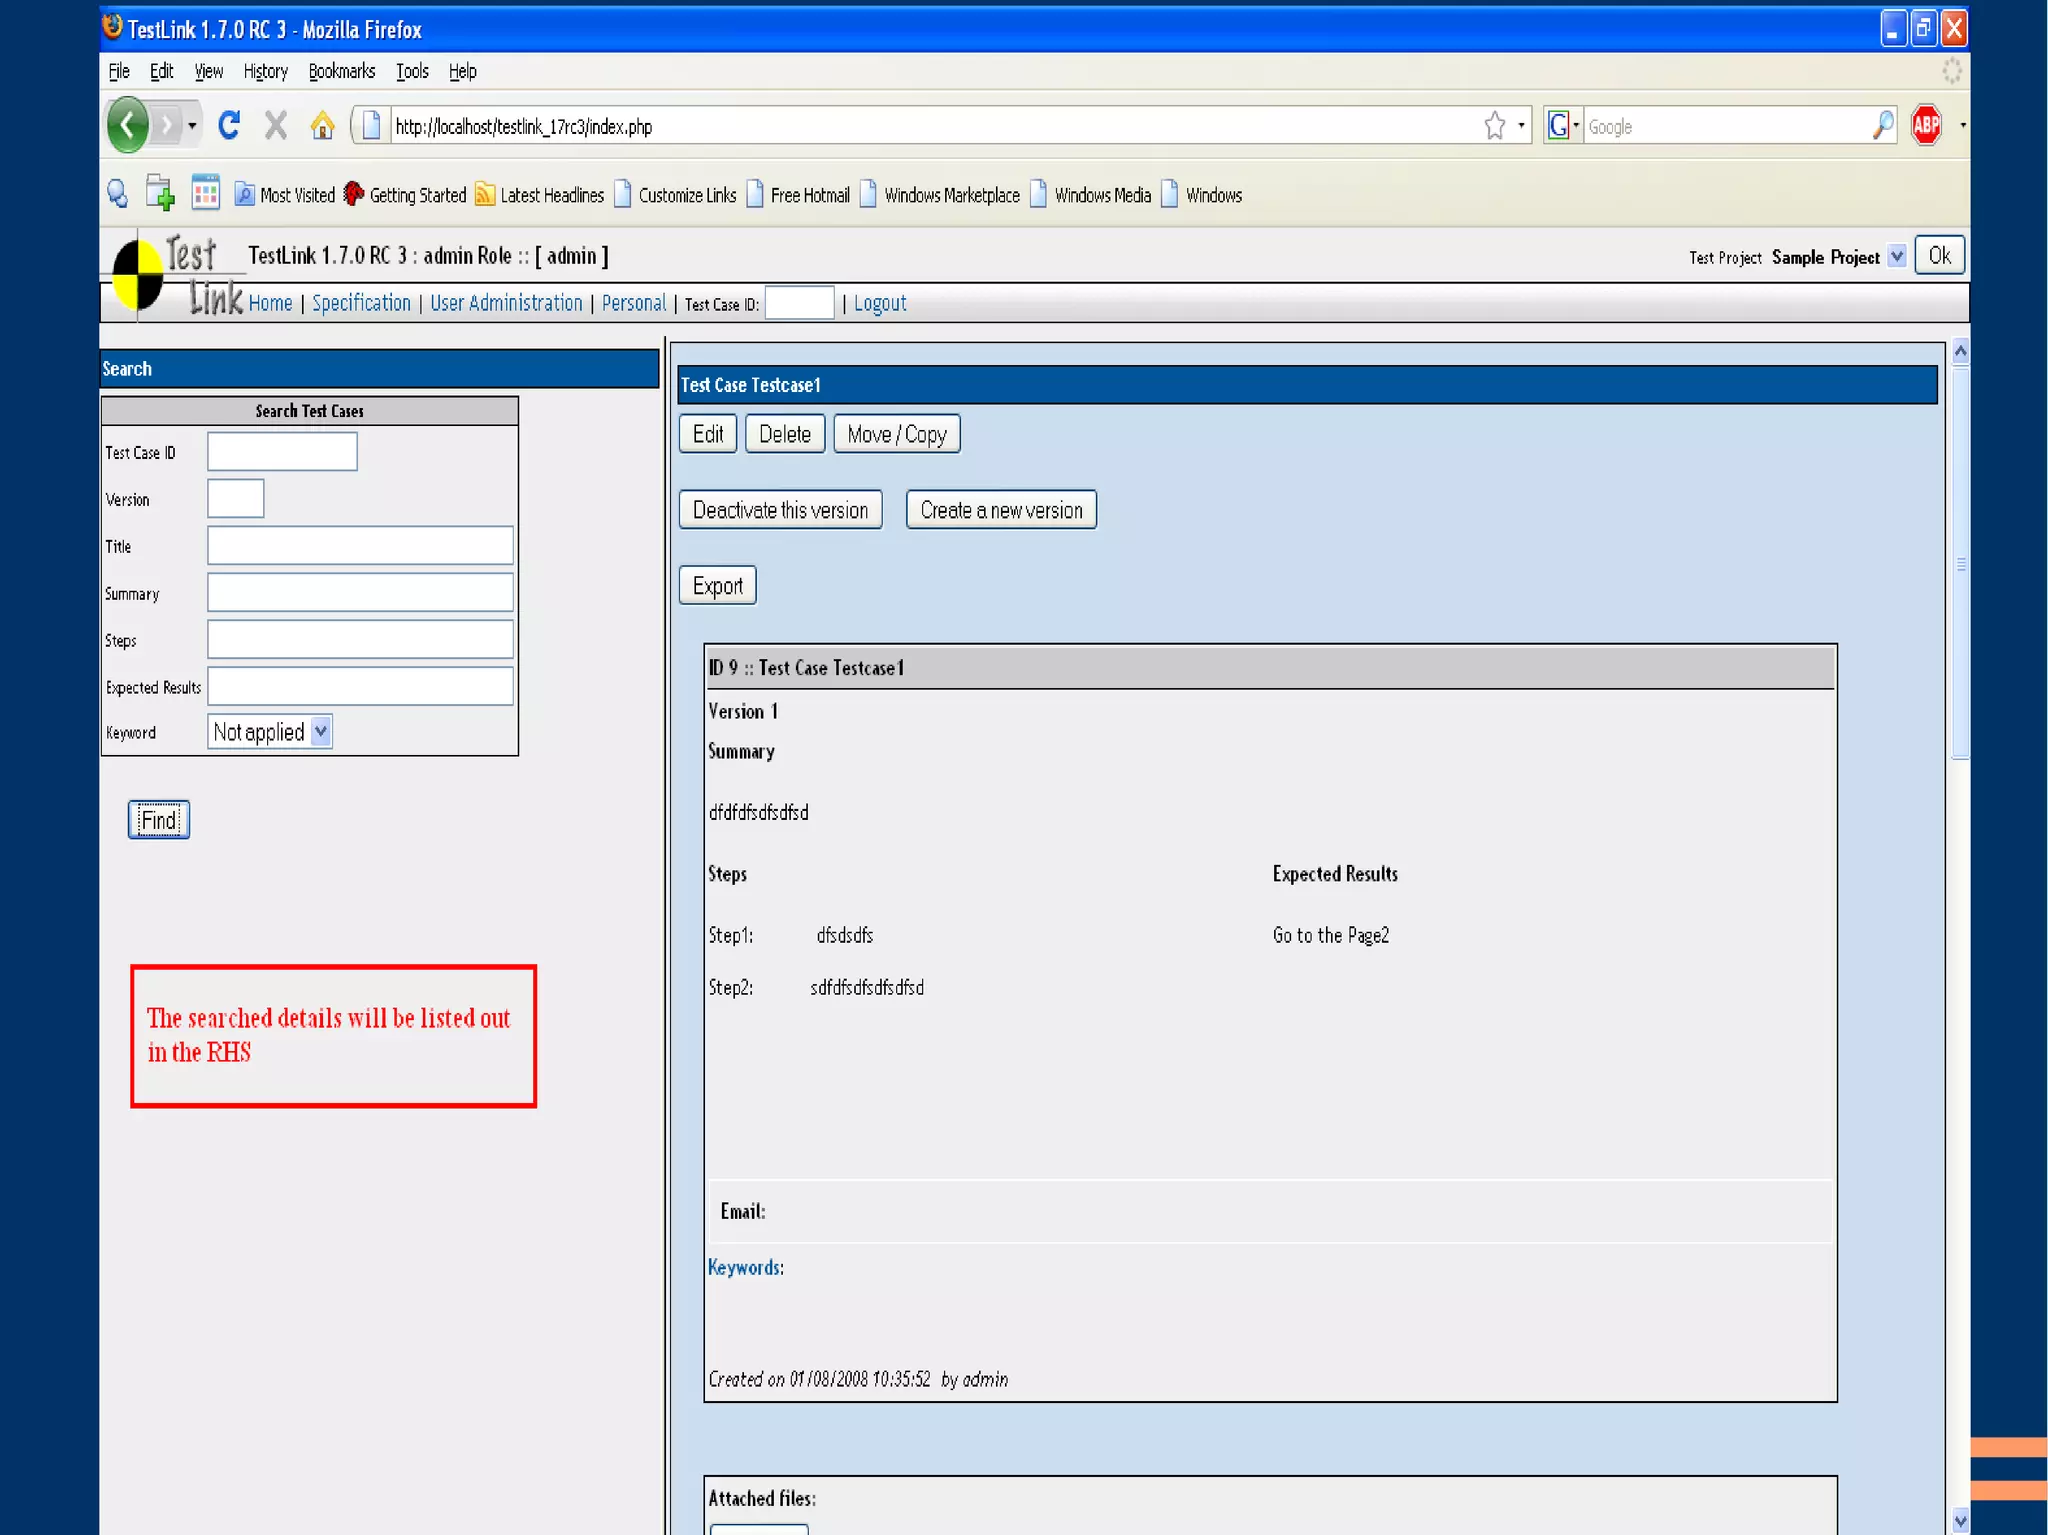Go to the browser Home page icon
Image resolution: width=2048 pixels, height=1535 pixels.
(322, 125)
